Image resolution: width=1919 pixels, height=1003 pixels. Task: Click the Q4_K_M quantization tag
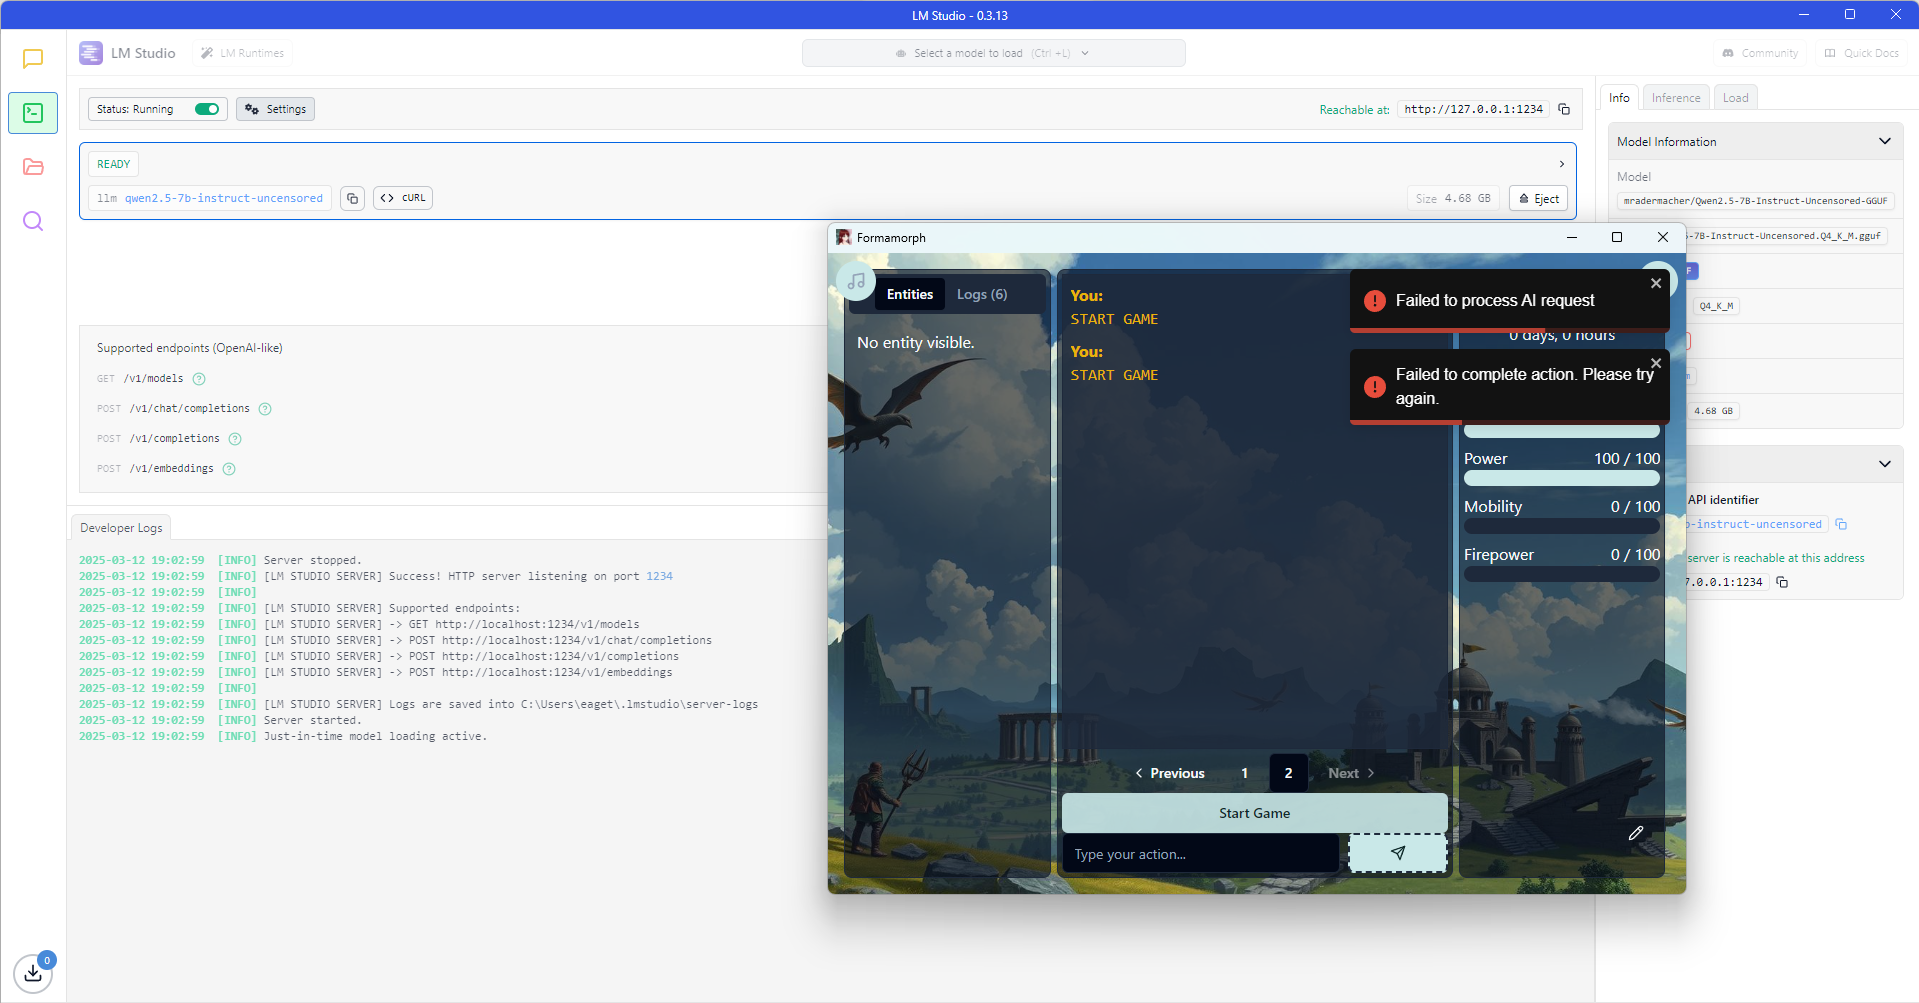point(1717,306)
